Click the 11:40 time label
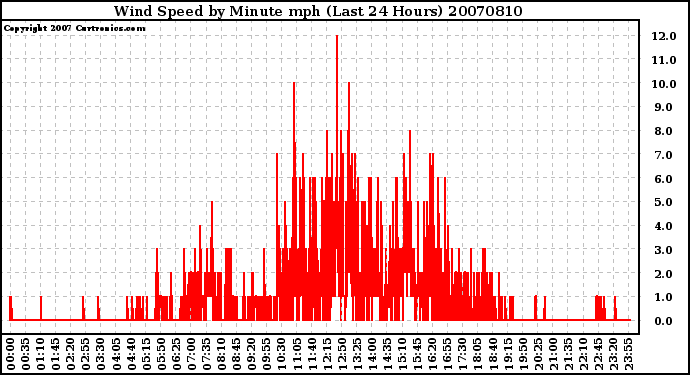690x375 pixels. (312, 354)
